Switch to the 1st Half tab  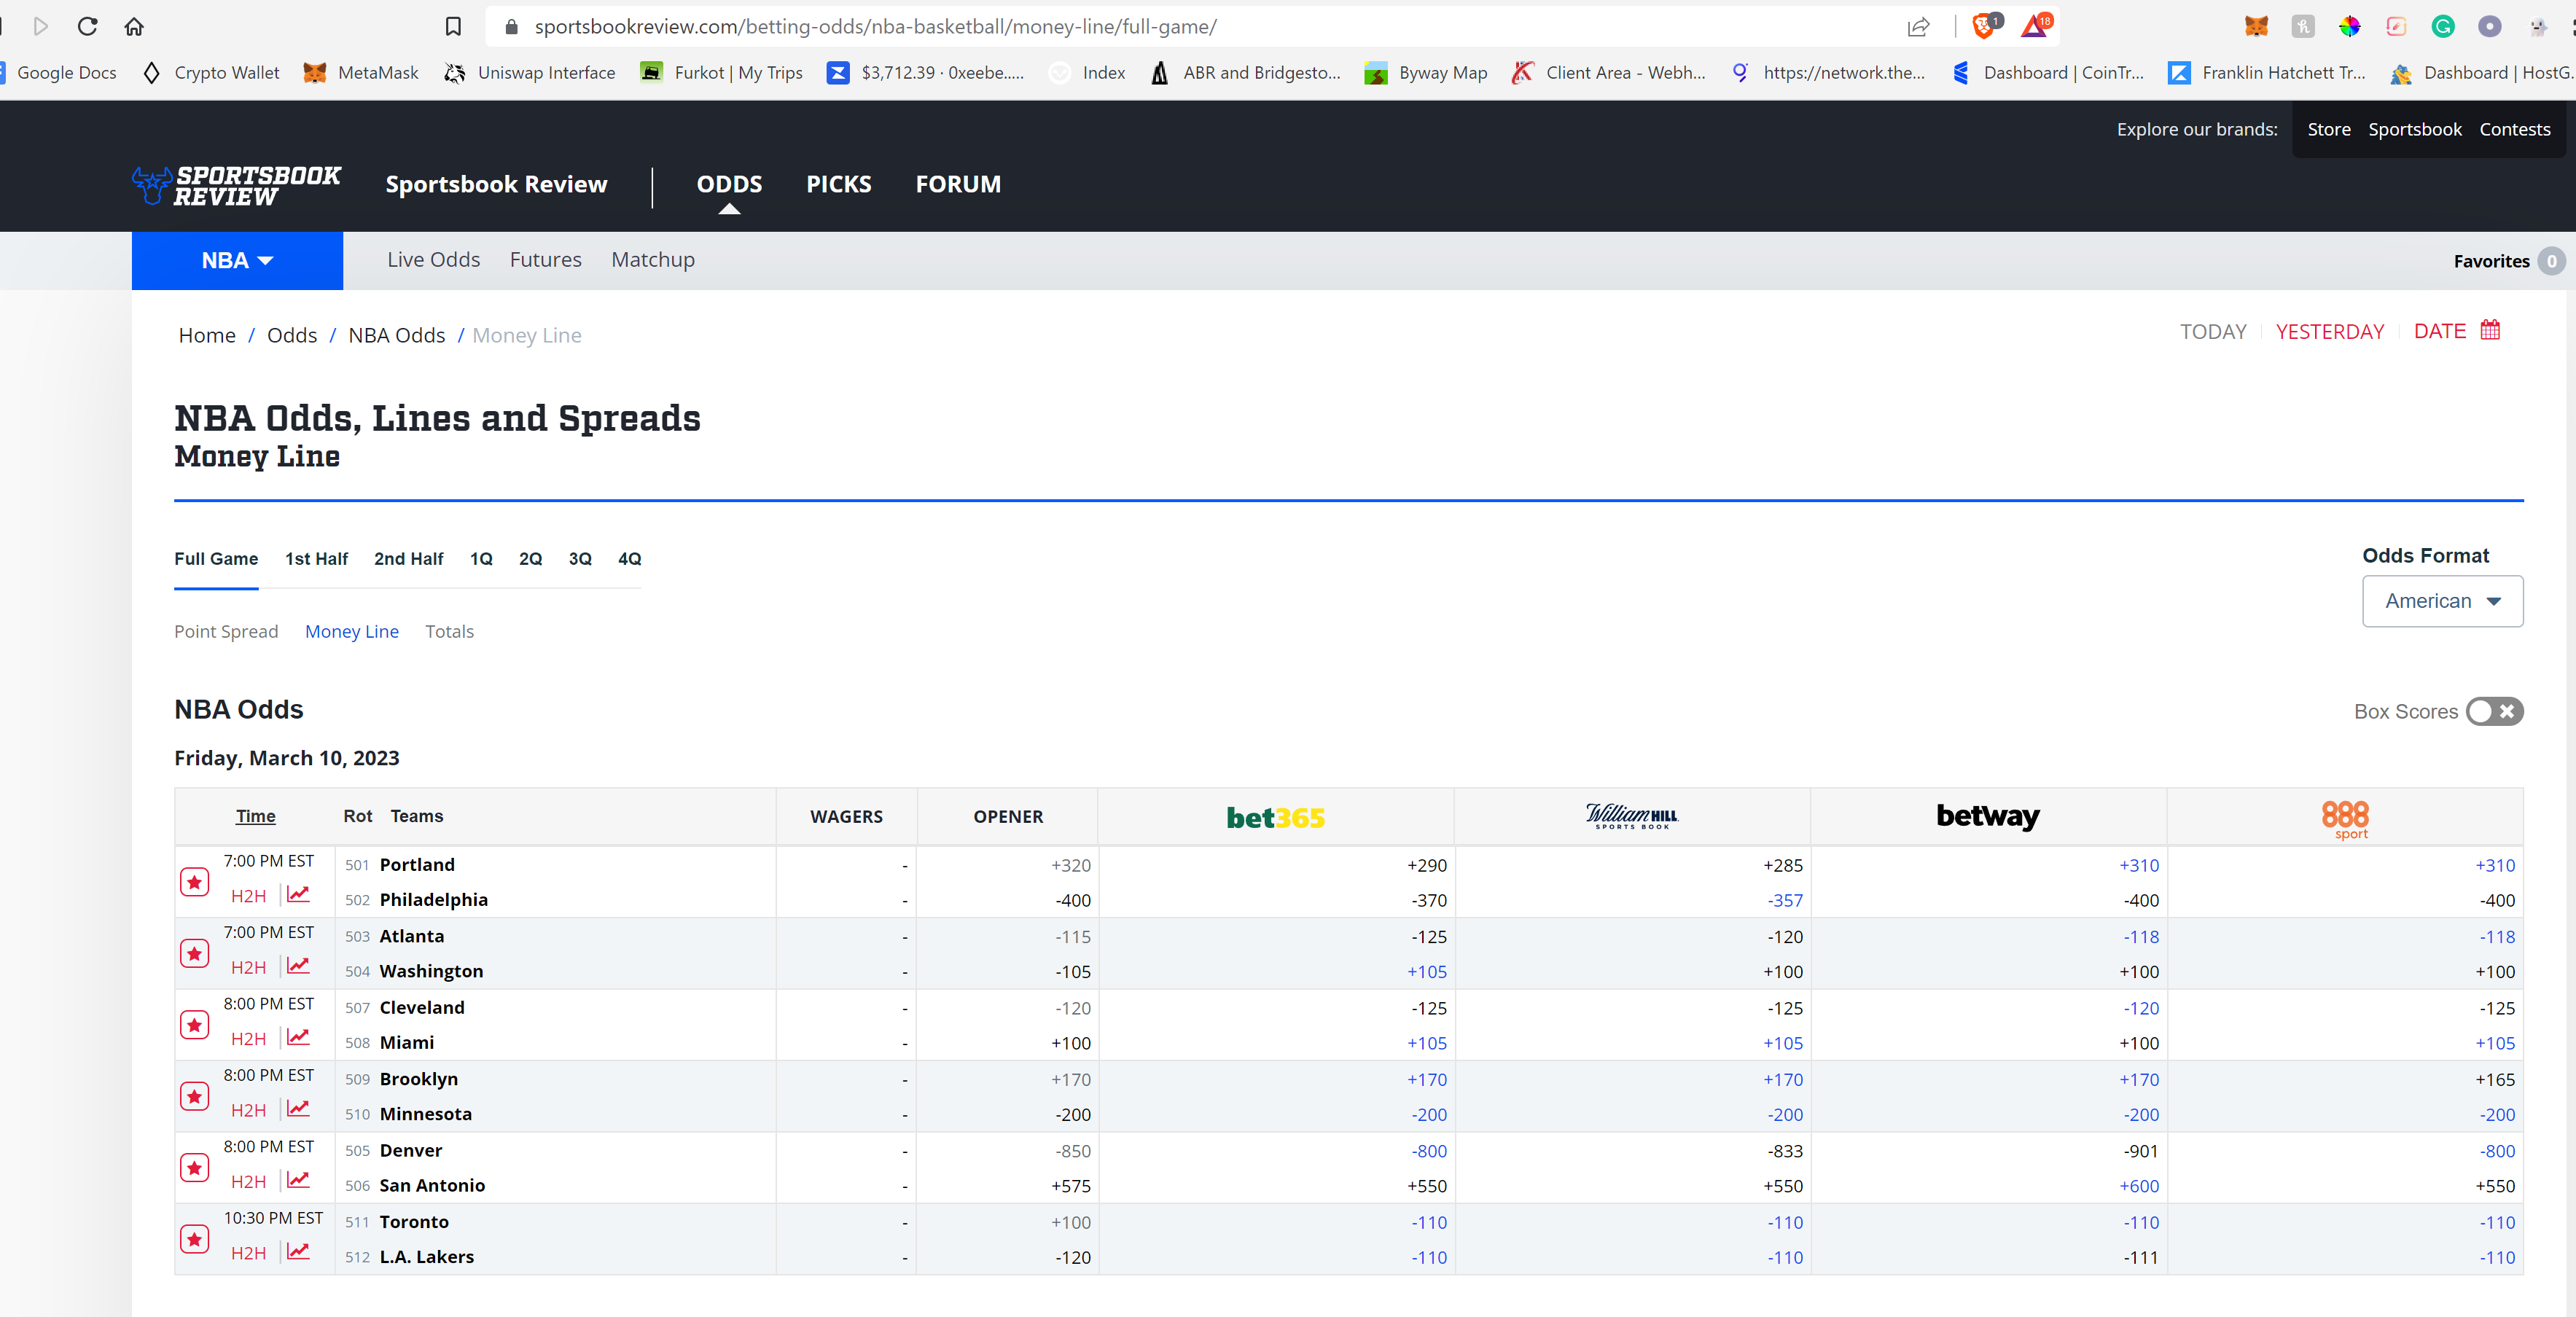316,559
